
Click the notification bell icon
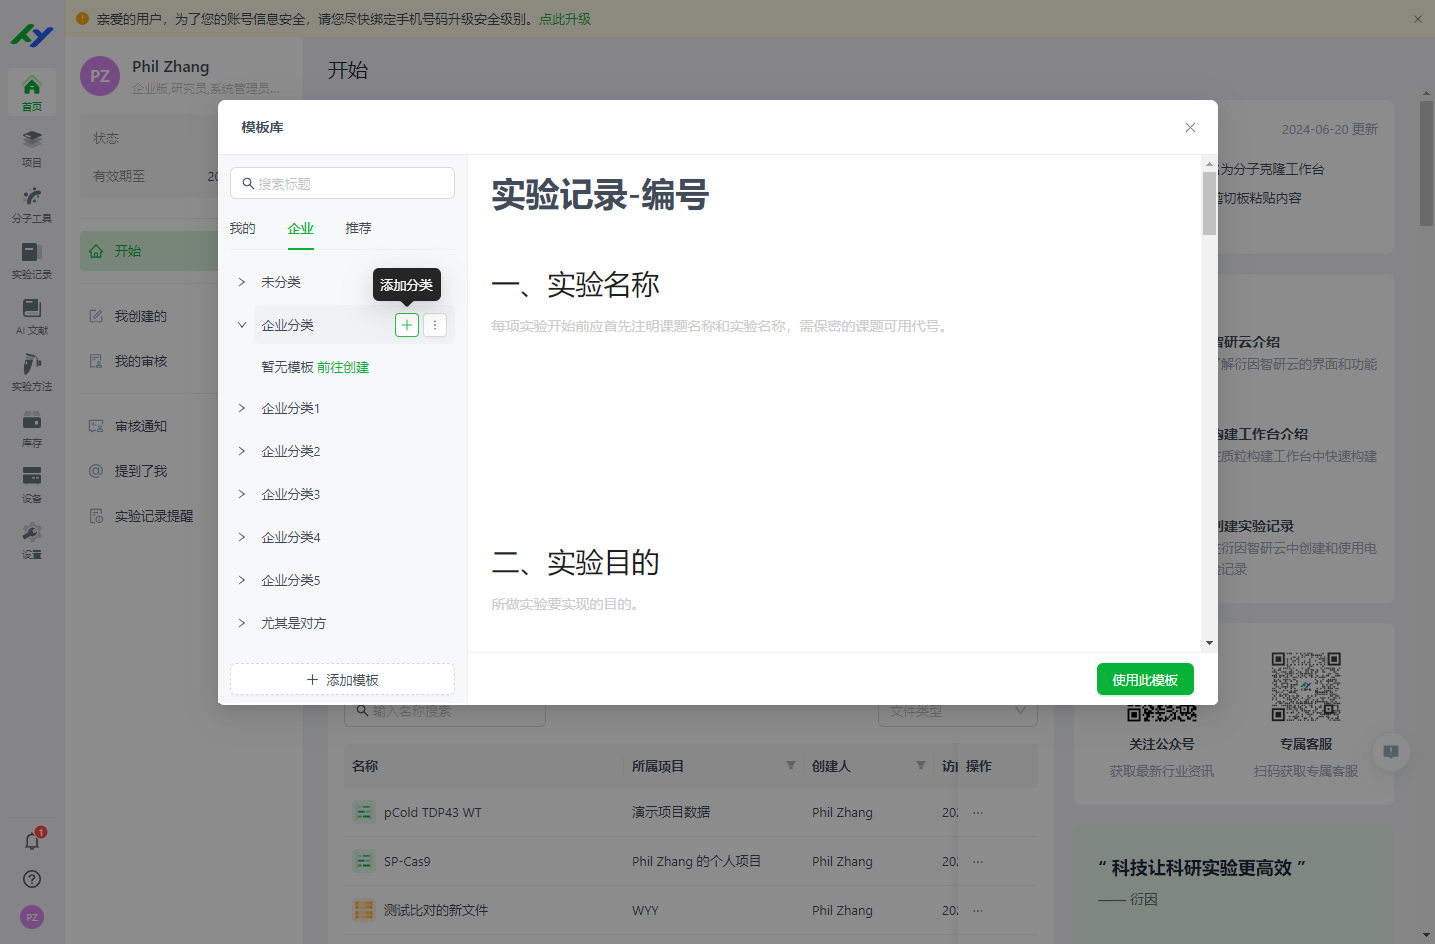(32, 841)
